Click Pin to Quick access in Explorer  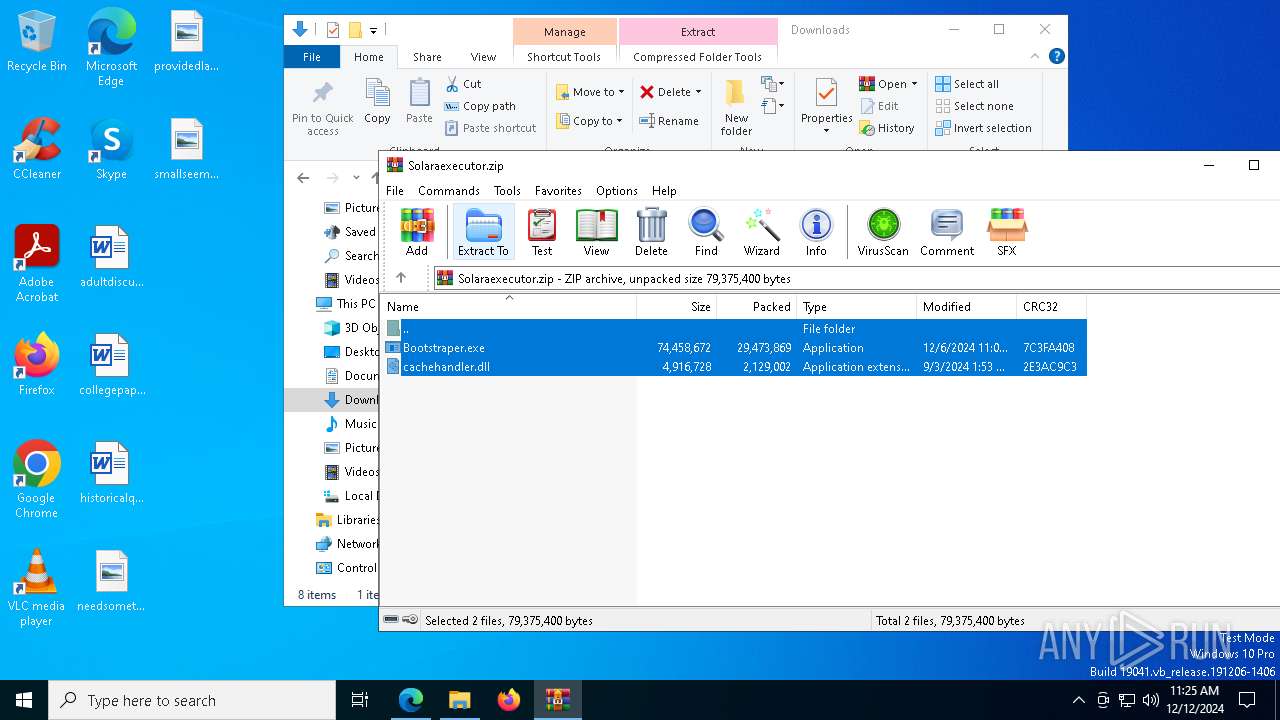pos(322,108)
